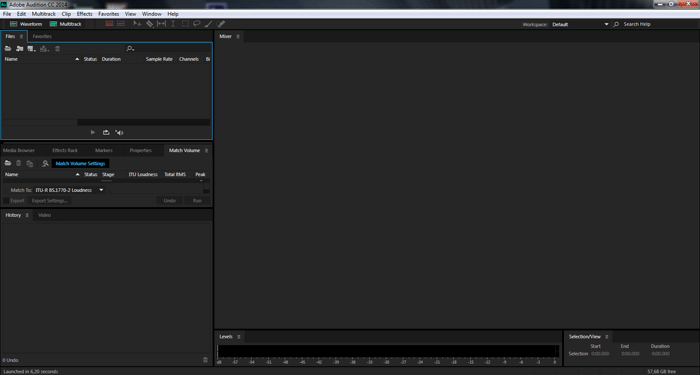Select the Time Selection tool
This screenshot has width=700, height=375.
coord(173,24)
